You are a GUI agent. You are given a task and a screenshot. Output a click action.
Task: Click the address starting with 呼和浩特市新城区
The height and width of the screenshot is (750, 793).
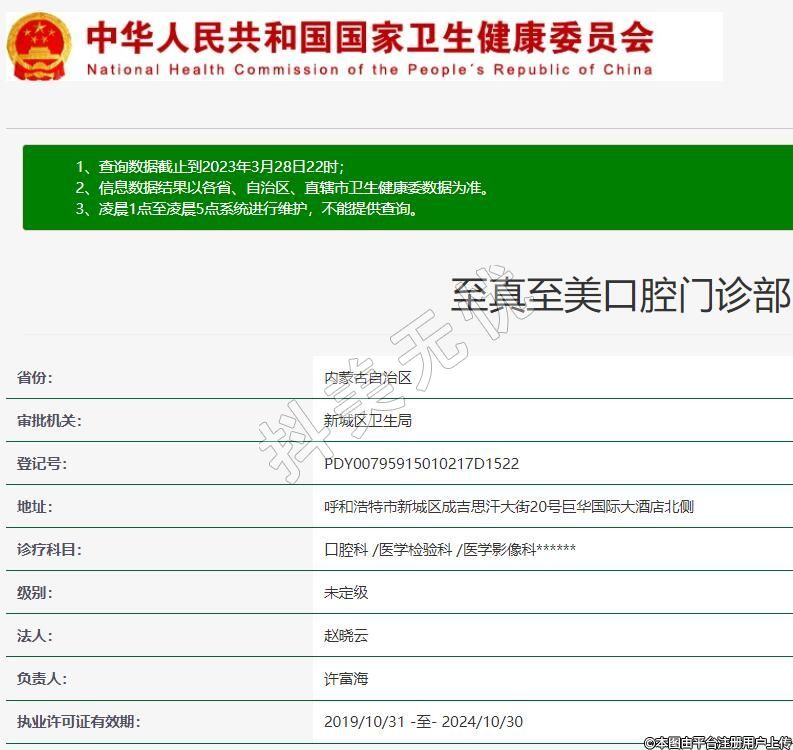(x=508, y=507)
